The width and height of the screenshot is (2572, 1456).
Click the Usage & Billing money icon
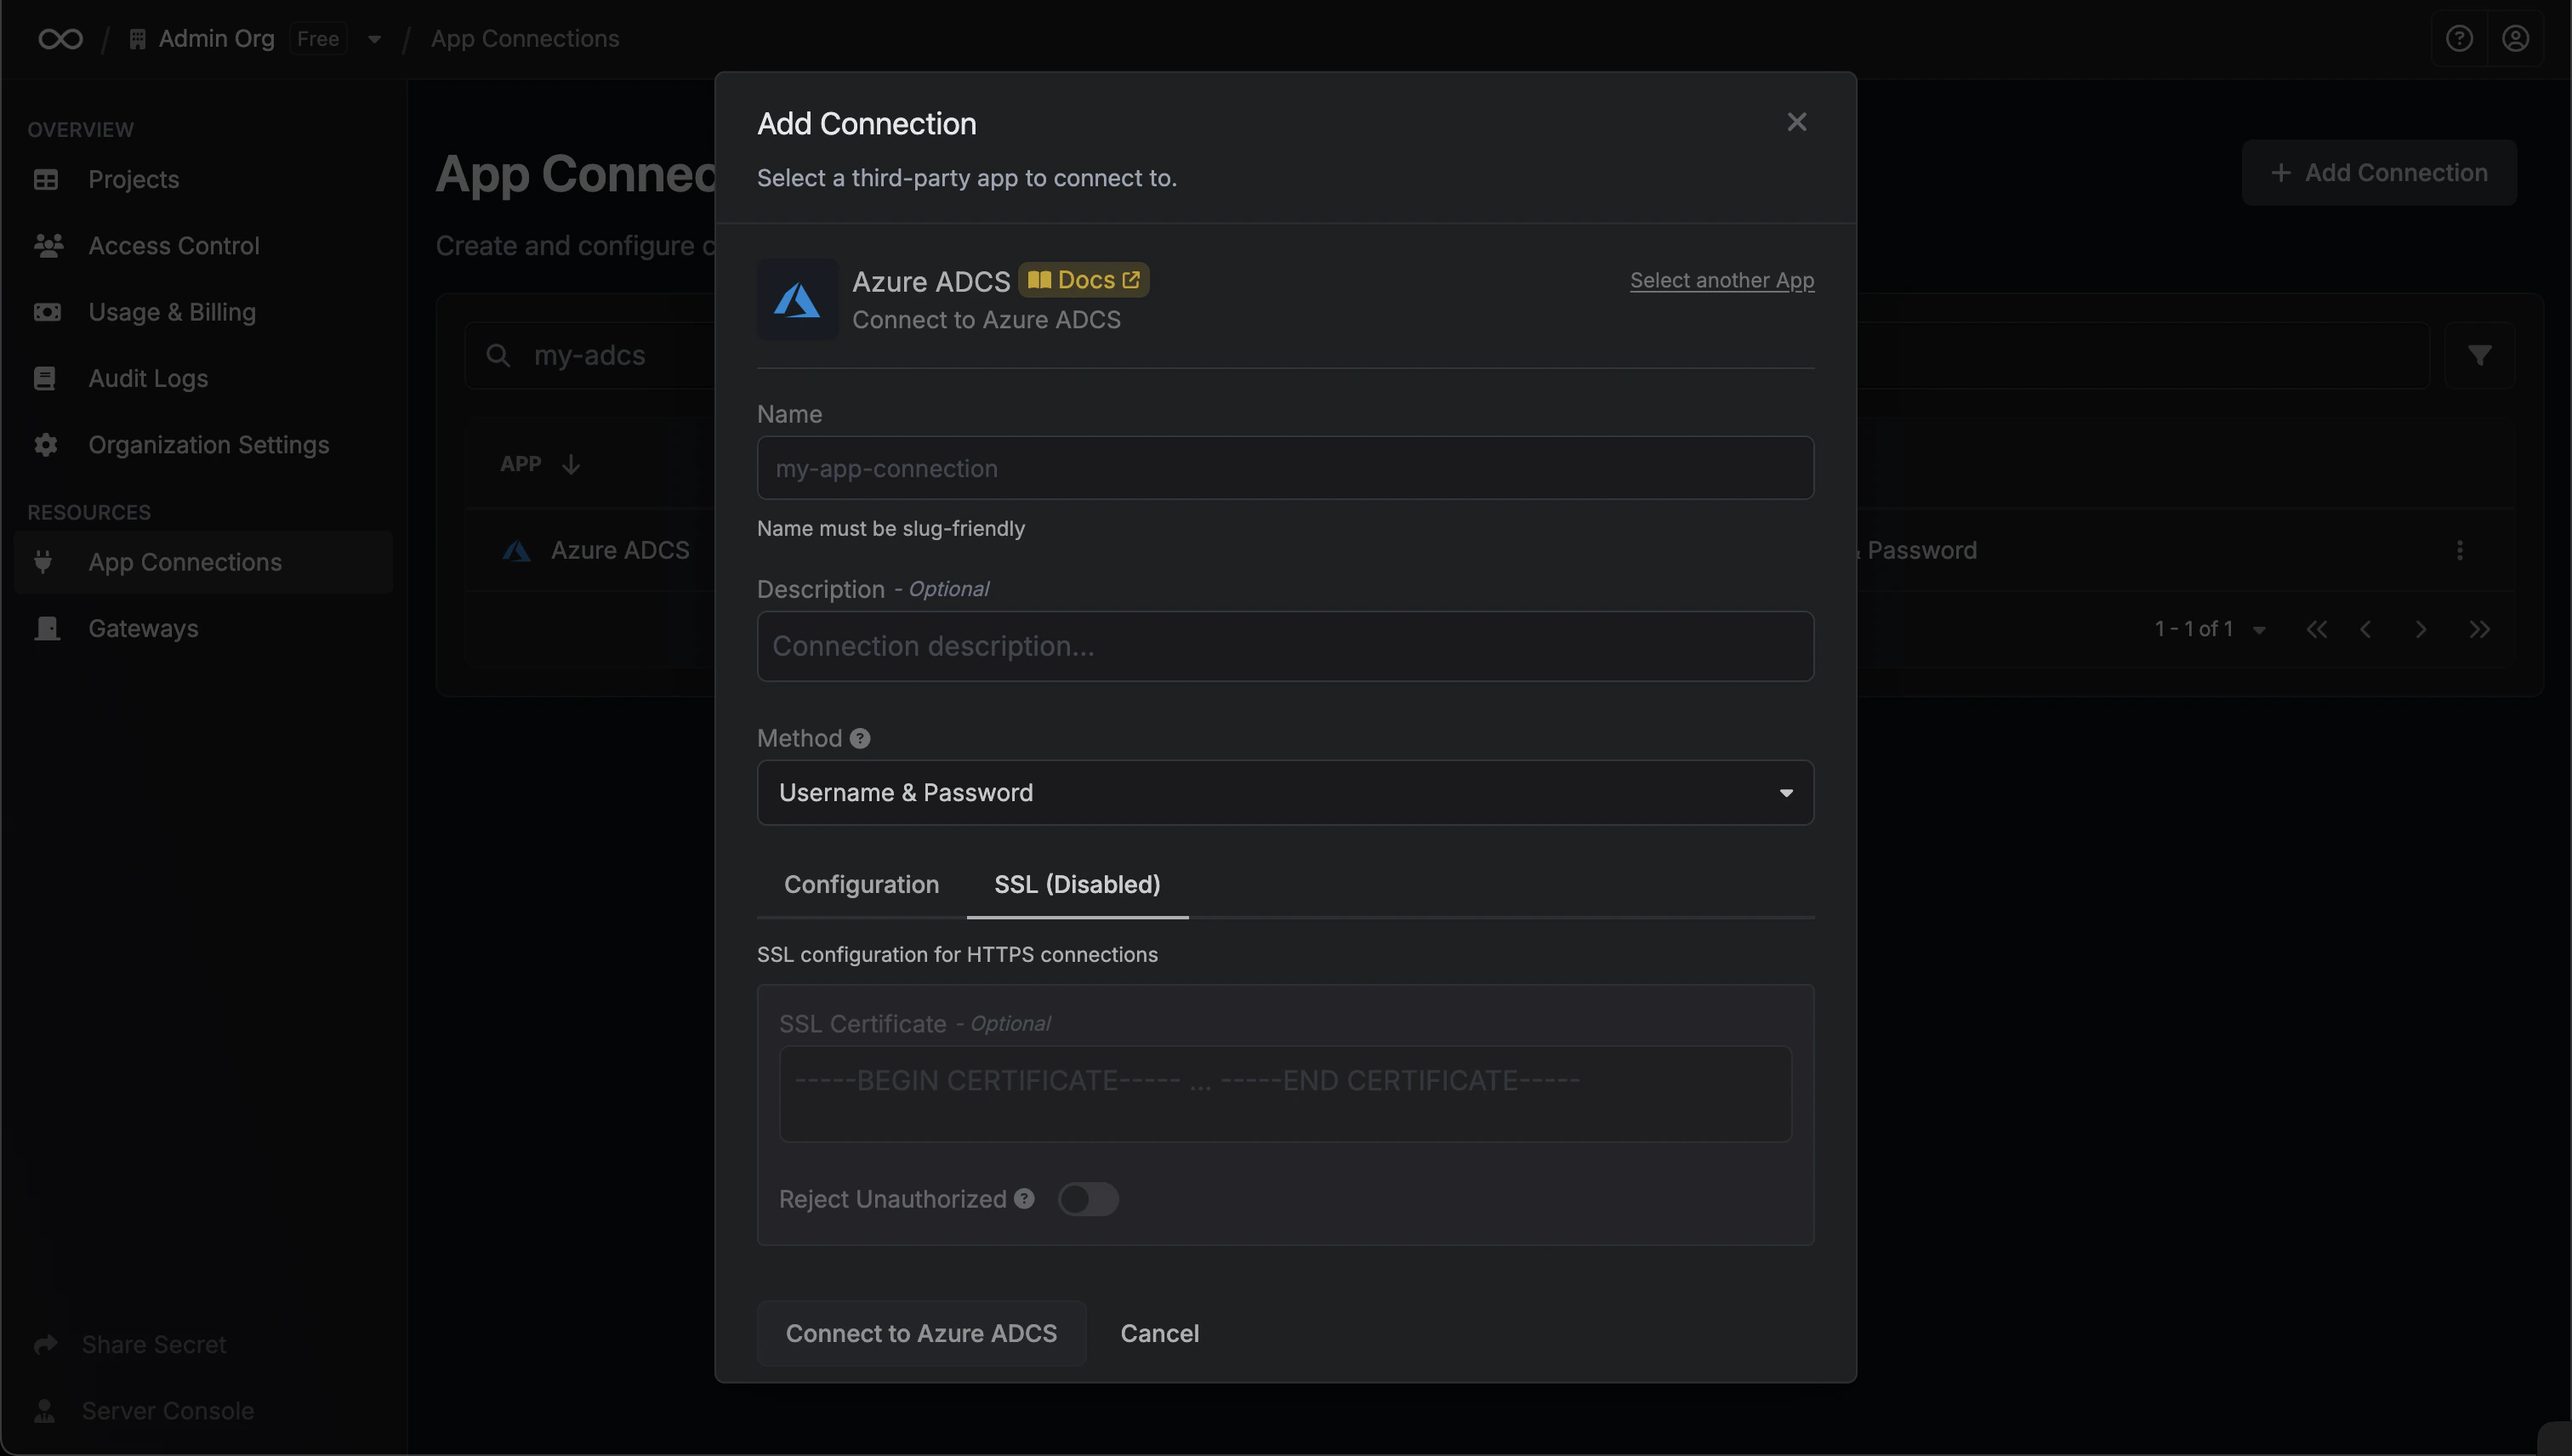coord(47,312)
